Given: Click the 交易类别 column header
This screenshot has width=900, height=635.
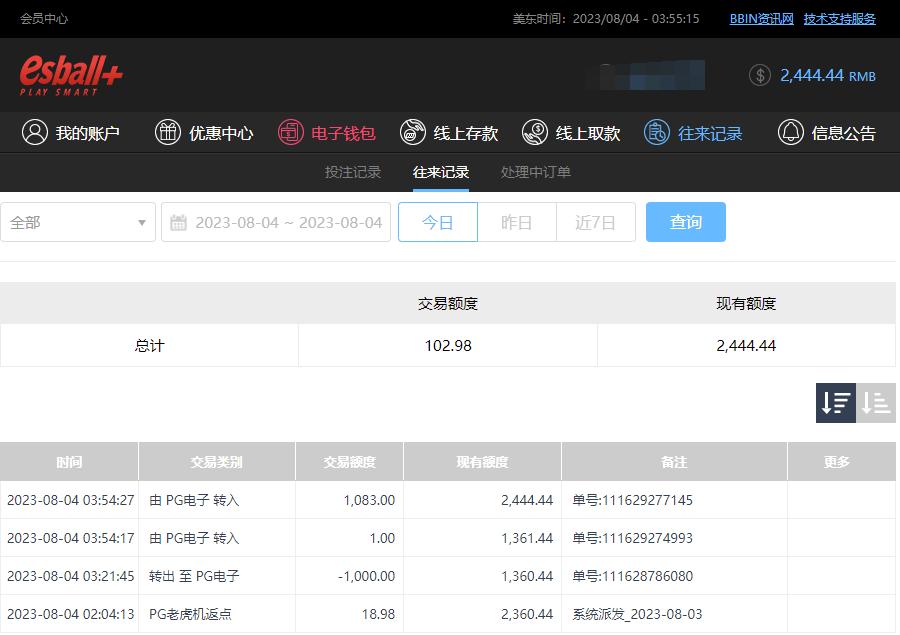Looking at the screenshot, I should [216, 462].
